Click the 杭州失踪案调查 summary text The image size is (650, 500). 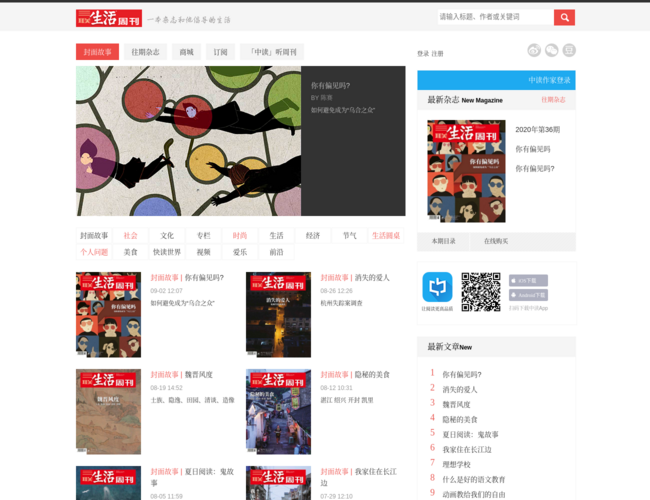click(x=342, y=303)
